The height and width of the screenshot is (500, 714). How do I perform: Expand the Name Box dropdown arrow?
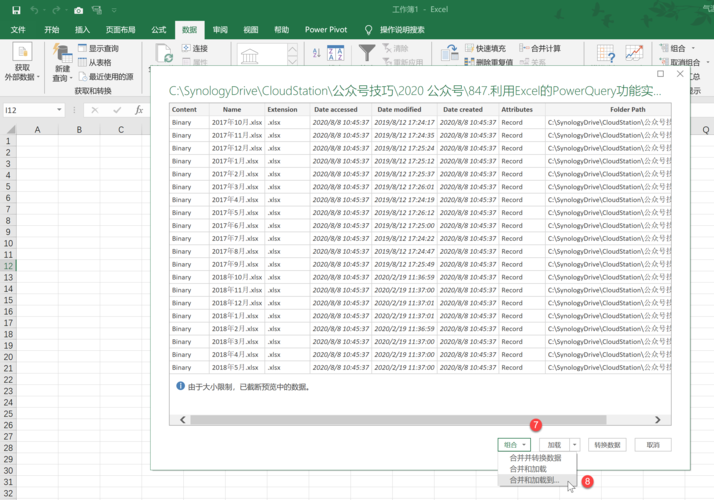59,110
